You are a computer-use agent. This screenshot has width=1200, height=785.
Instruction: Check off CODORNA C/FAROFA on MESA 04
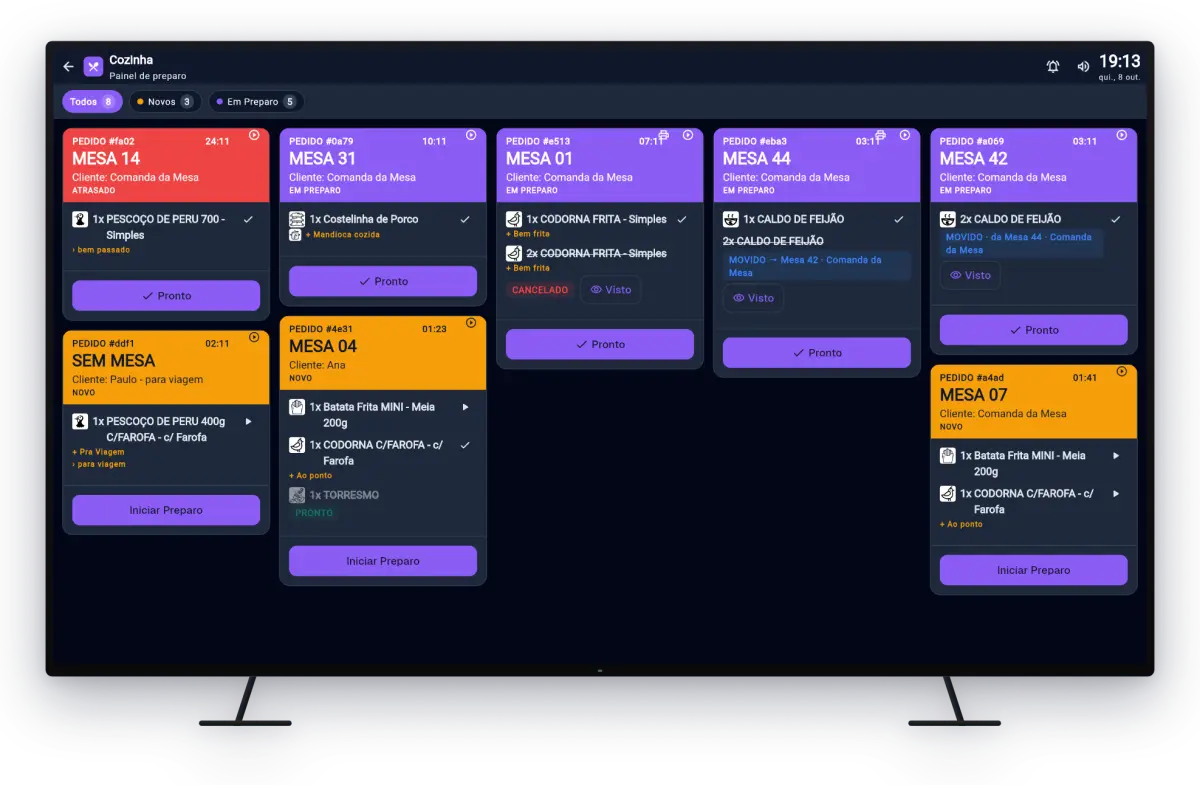465,445
